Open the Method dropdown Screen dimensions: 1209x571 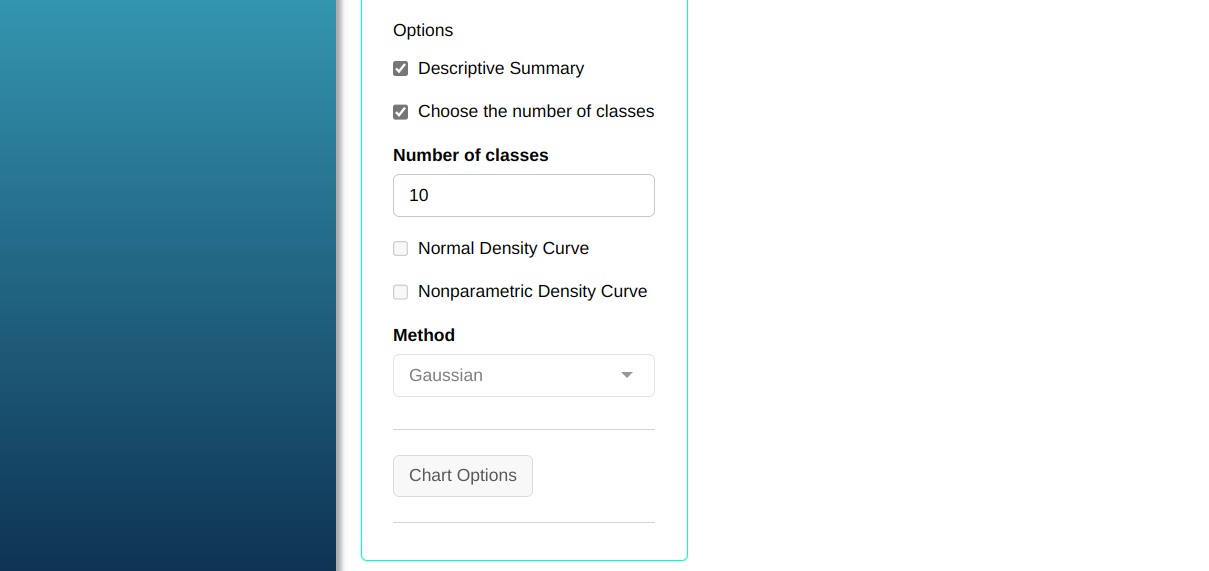(x=523, y=376)
